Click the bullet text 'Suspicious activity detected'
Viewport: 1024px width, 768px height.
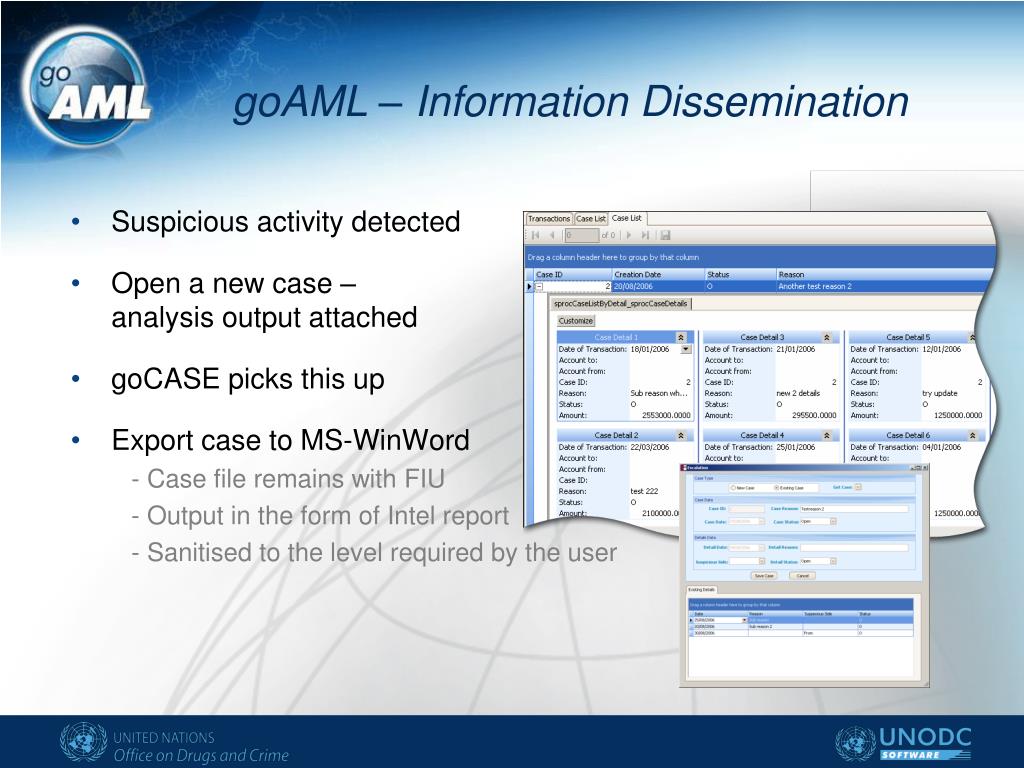pyautogui.click(x=285, y=222)
